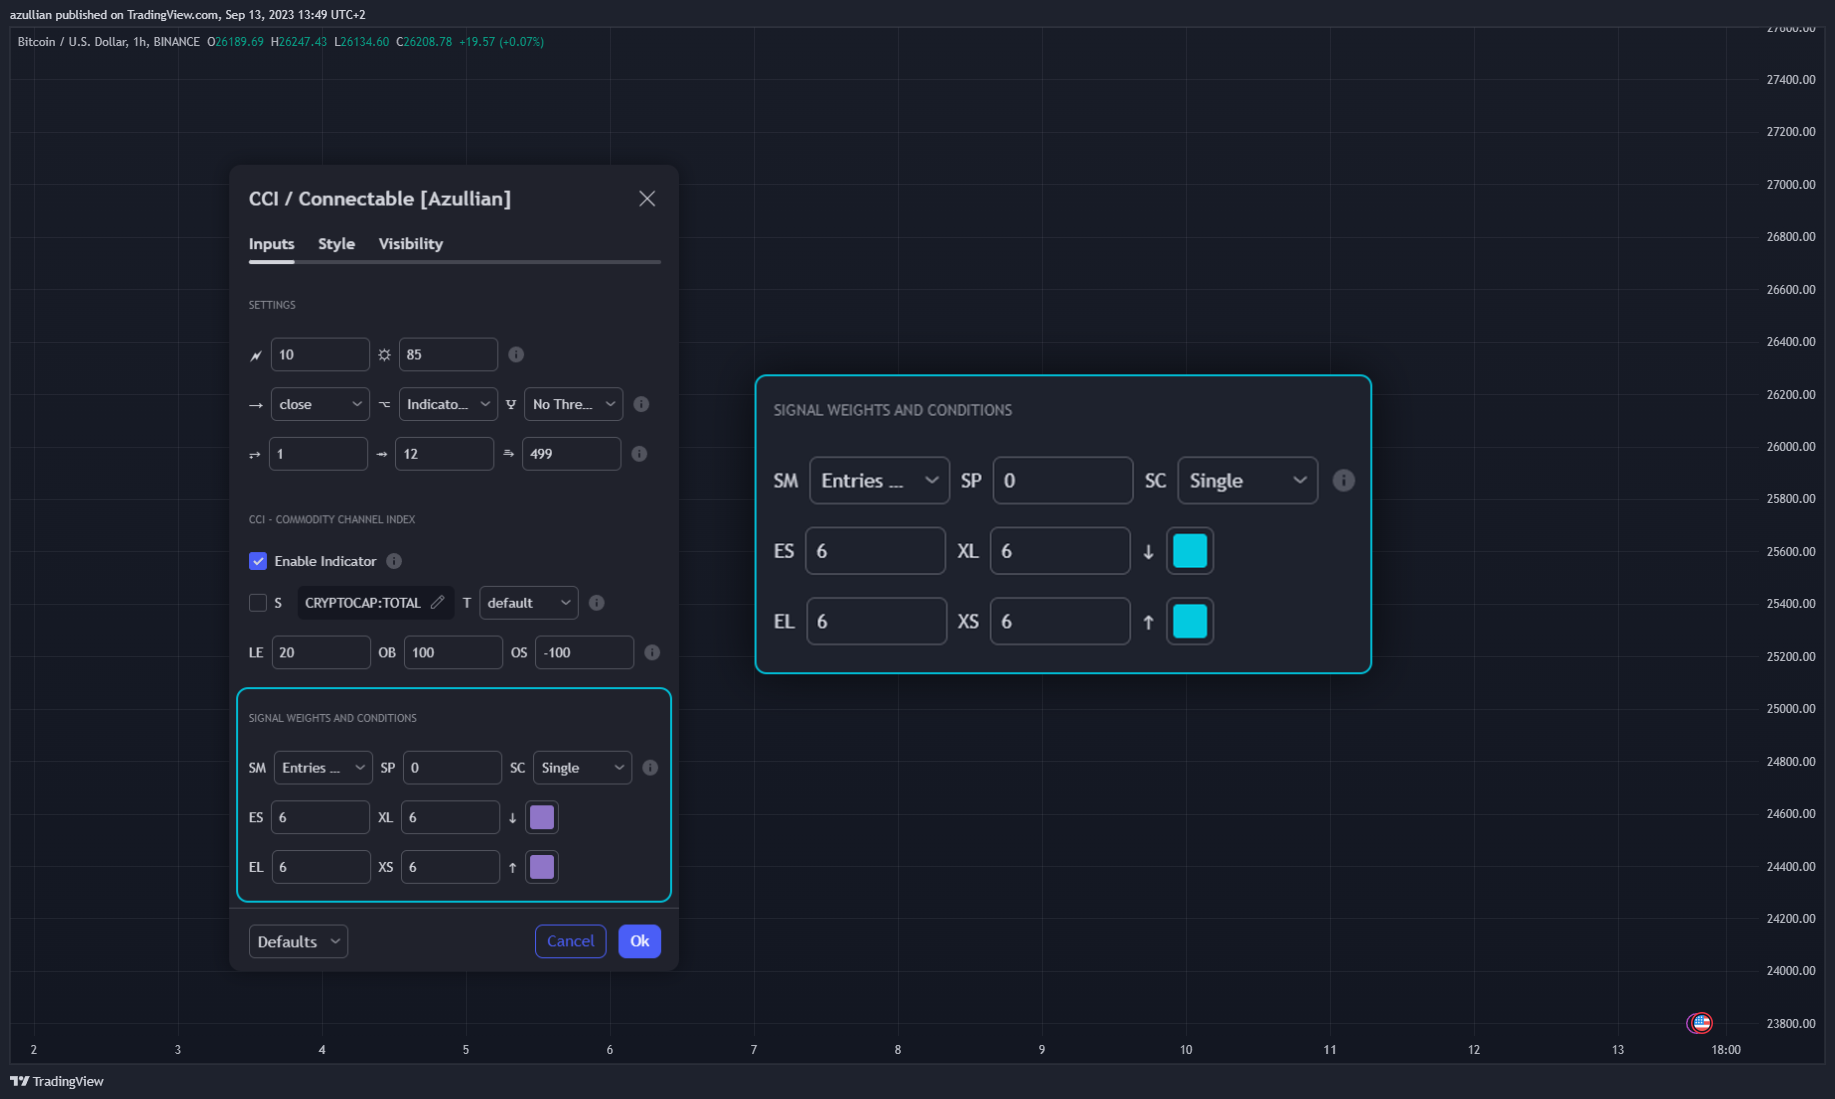The image size is (1835, 1099).
Task: Focus the length field showing 10
Action: pos(320,354)
